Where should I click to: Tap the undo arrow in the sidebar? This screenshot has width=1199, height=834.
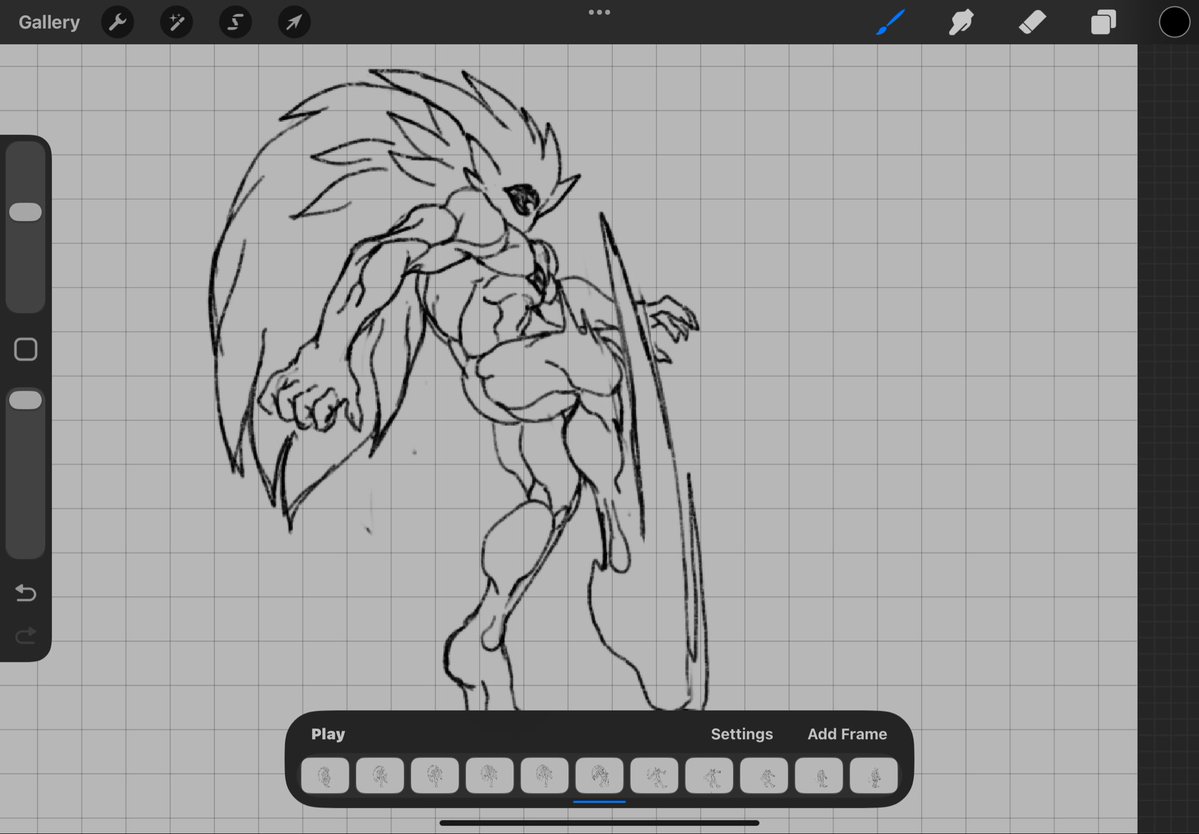click(x=25, y=592)
